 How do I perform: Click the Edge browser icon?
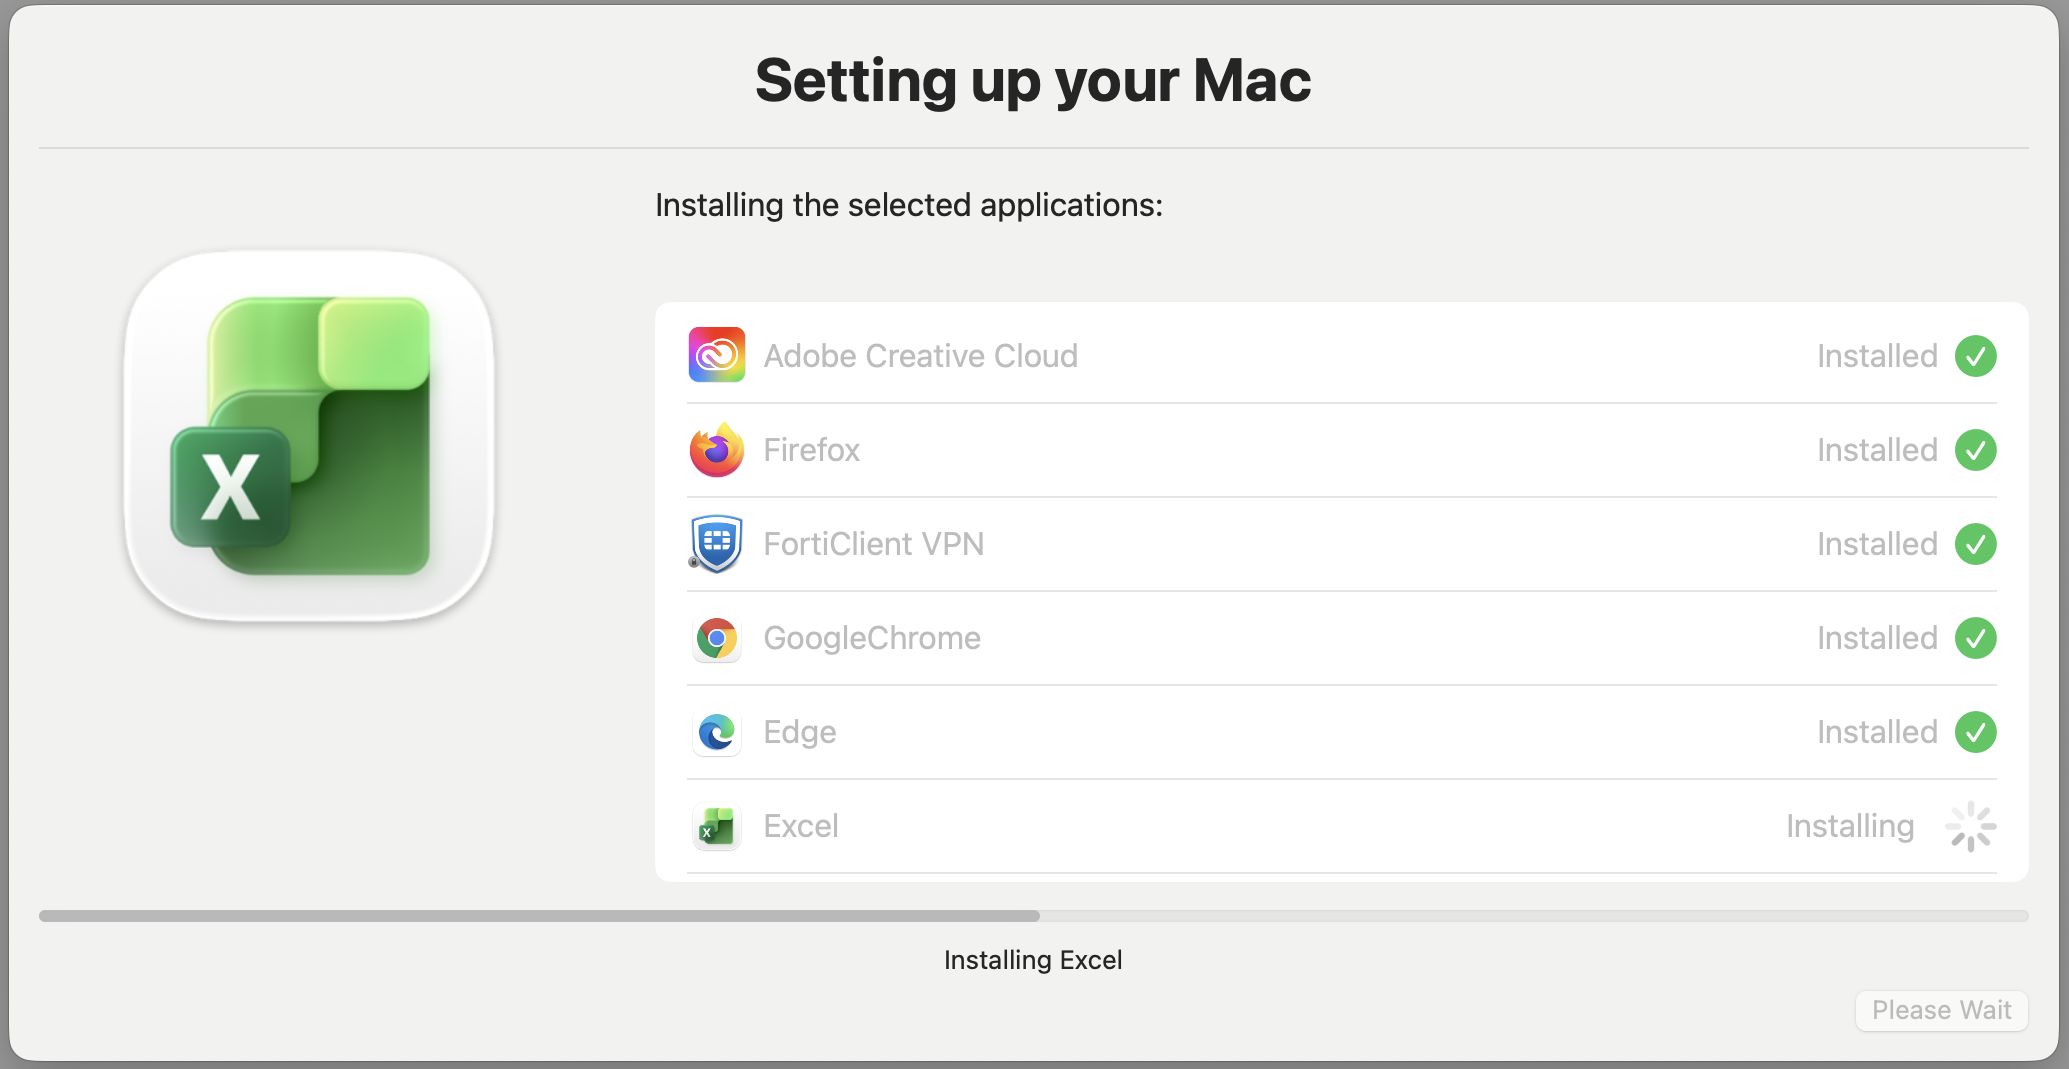tap(717, 732)
